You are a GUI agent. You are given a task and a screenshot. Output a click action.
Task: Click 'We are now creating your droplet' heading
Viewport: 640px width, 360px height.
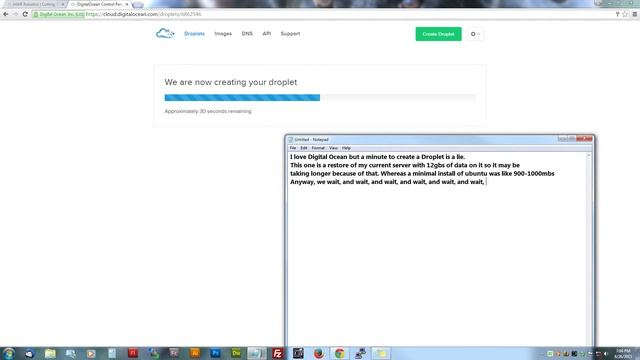click(231, 82)
